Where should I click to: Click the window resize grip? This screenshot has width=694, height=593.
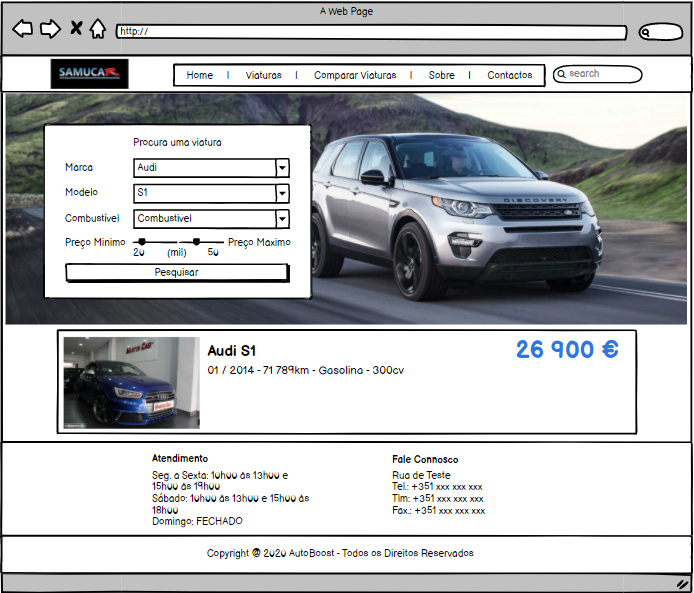pyautogui.click(x=682, y=583)
